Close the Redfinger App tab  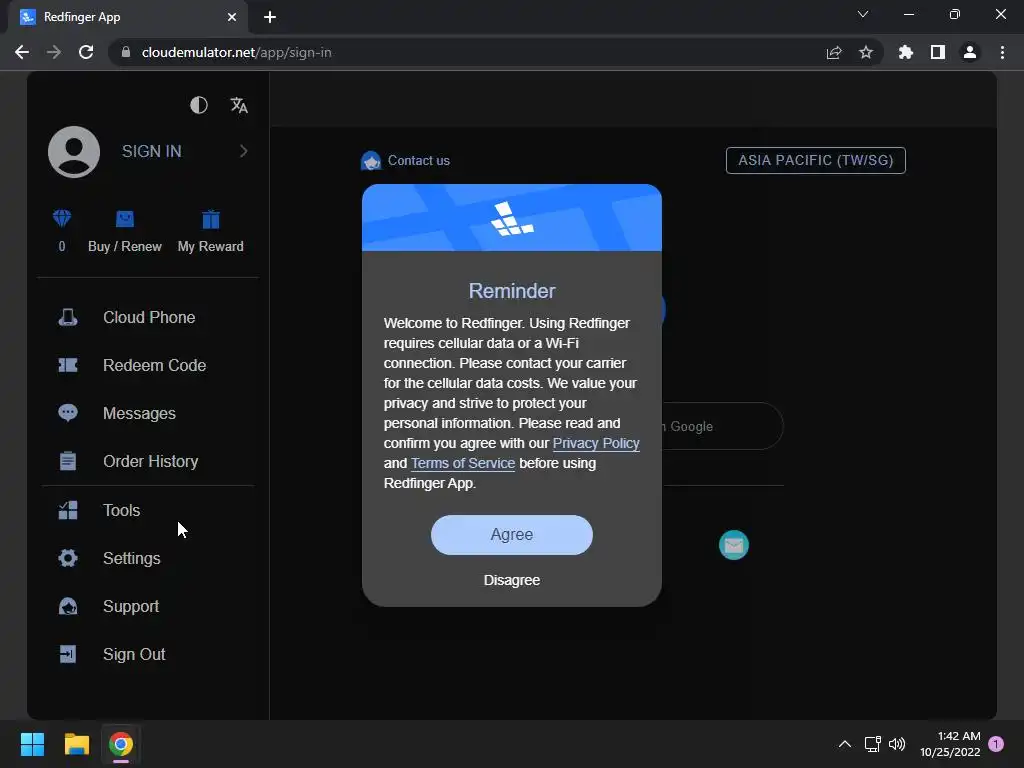click(x=232, y=17)
